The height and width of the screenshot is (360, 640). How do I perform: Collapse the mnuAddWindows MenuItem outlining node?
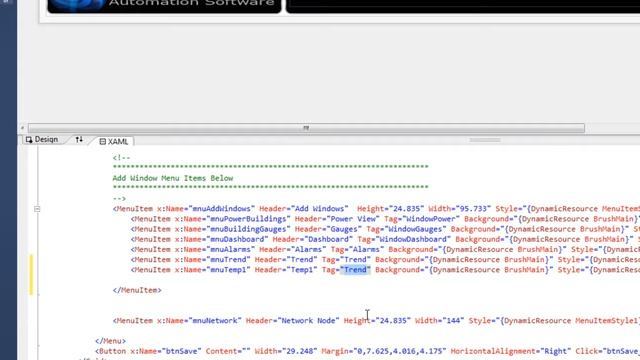click(x=37, y=209)
